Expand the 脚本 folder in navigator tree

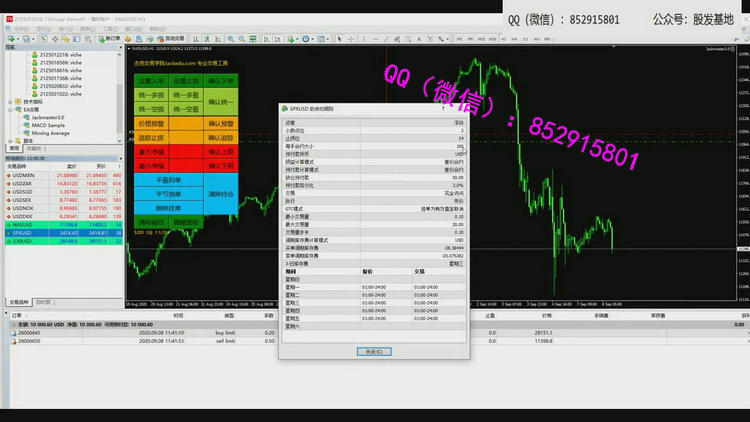11,141
